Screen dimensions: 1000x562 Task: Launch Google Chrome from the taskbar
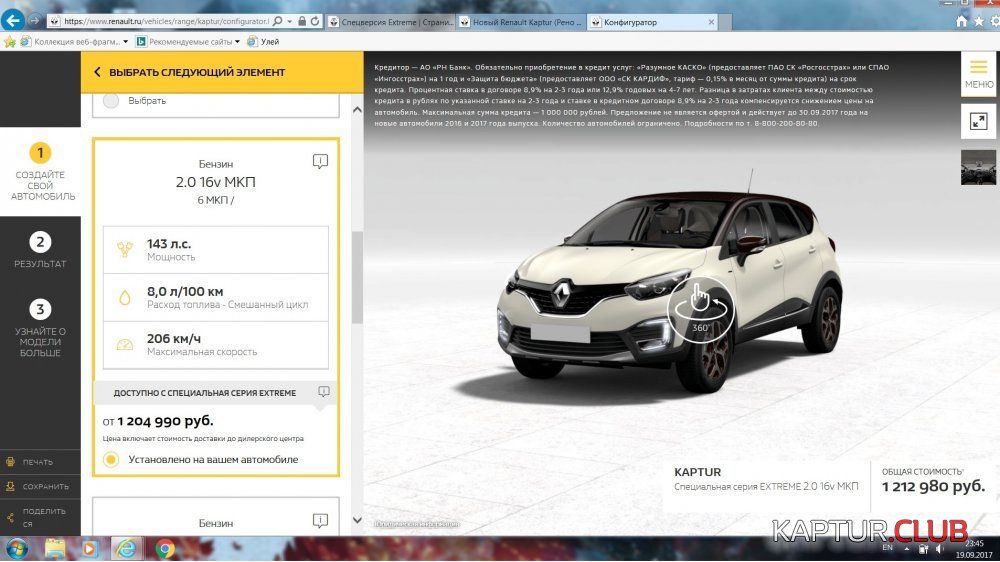point(165,548)
